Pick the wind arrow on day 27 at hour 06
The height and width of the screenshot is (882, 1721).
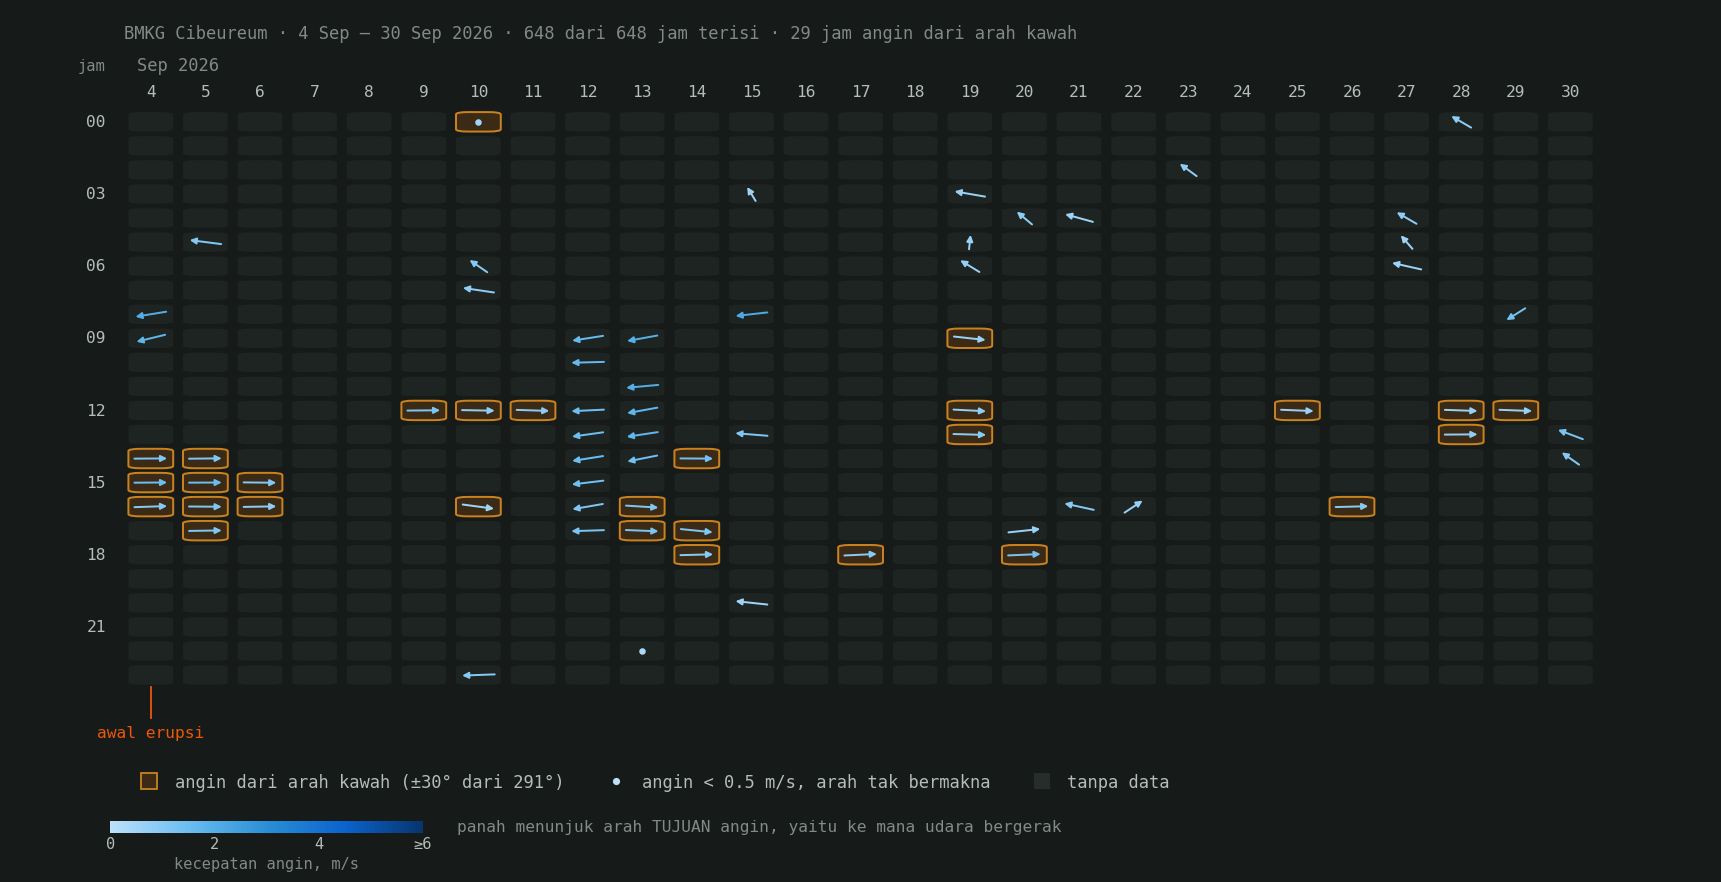pos(1407,266)
